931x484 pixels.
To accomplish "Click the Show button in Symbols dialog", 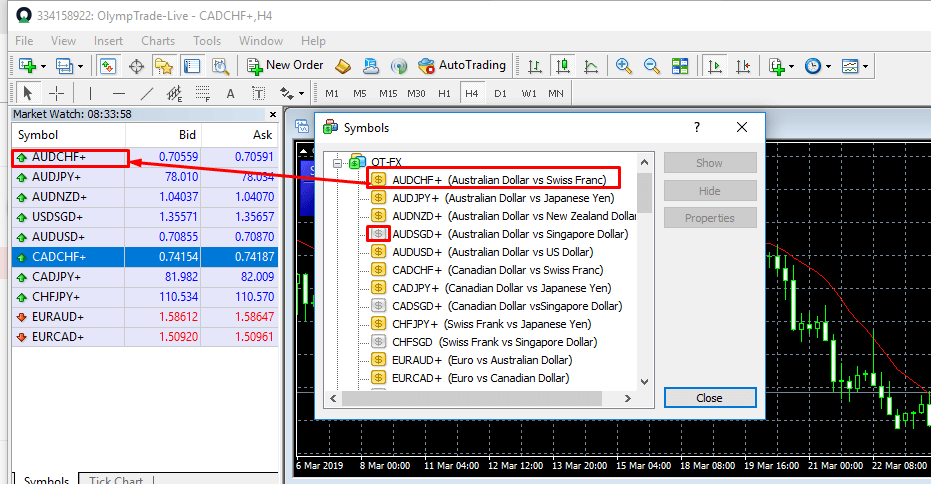I will (710, 163).
